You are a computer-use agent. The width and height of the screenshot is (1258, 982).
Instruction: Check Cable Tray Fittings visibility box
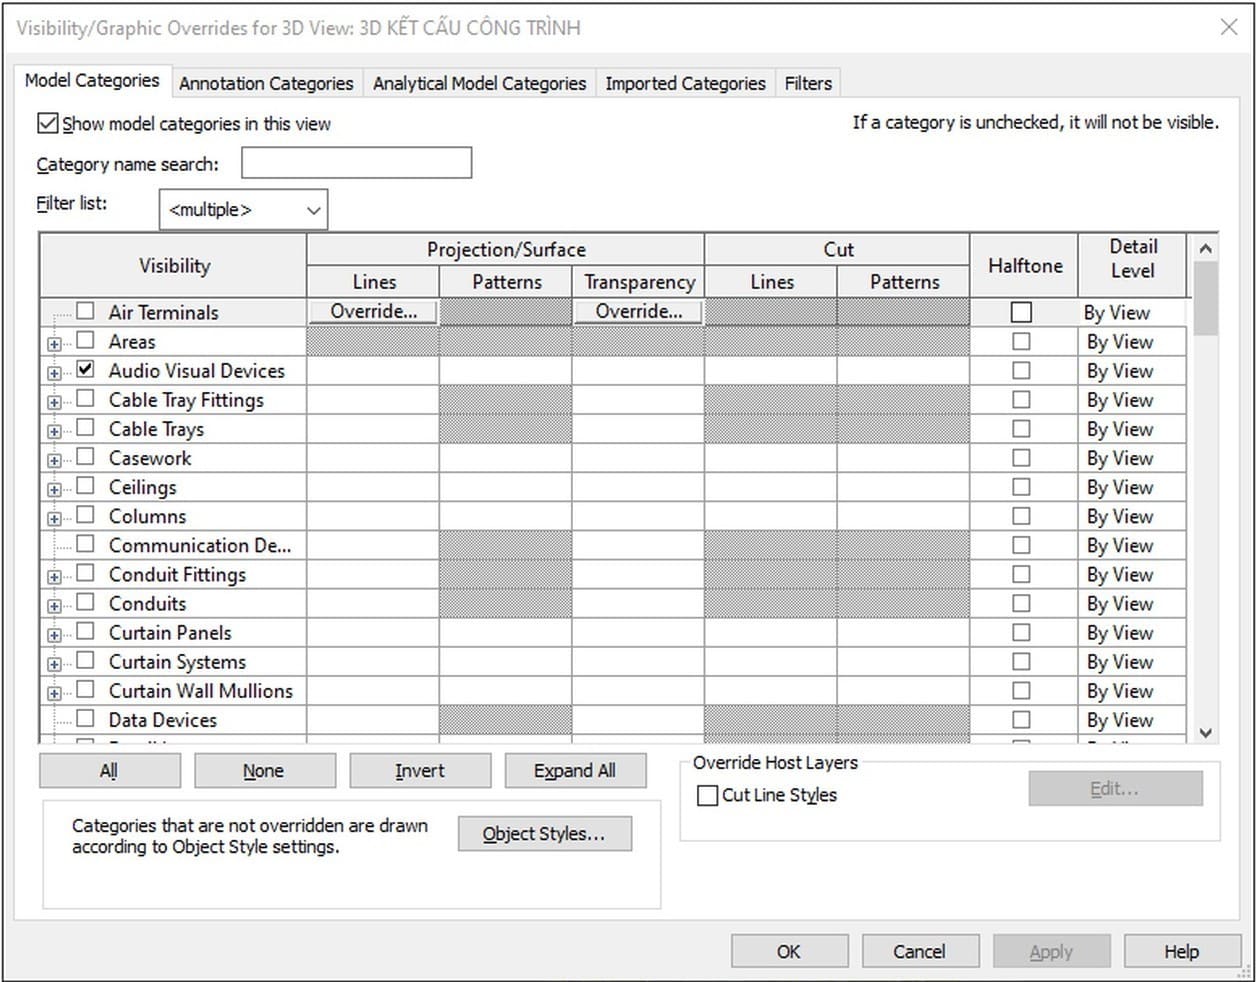click(86, 398)
